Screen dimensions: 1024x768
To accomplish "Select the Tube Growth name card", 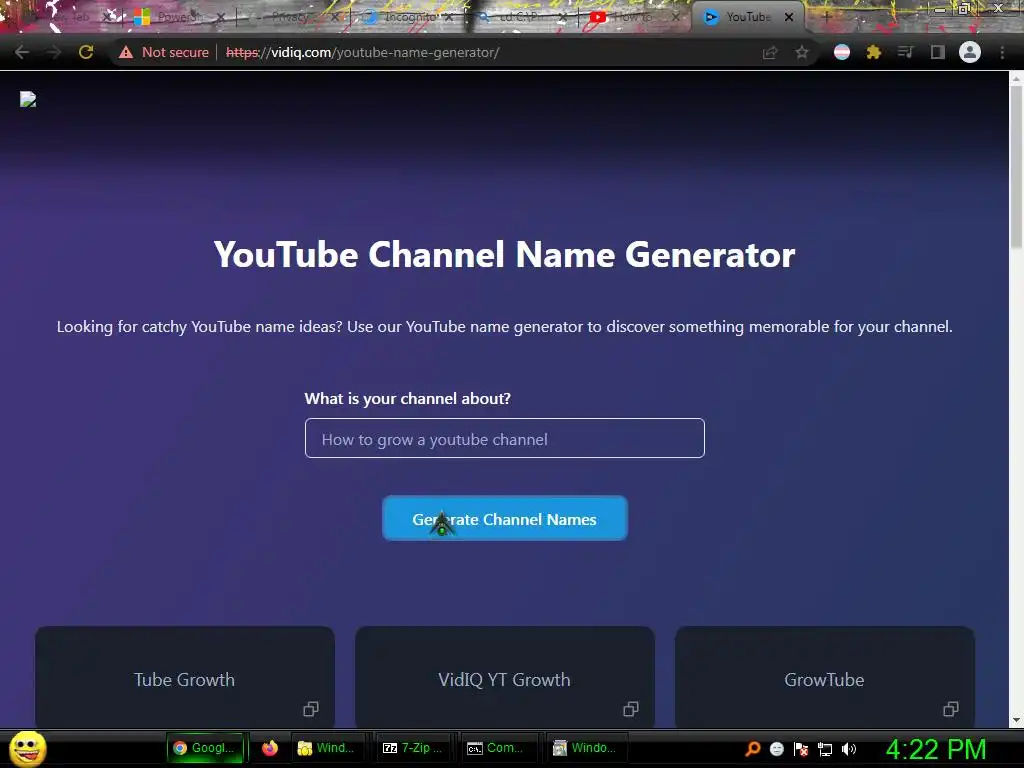I will coord(185,677).
